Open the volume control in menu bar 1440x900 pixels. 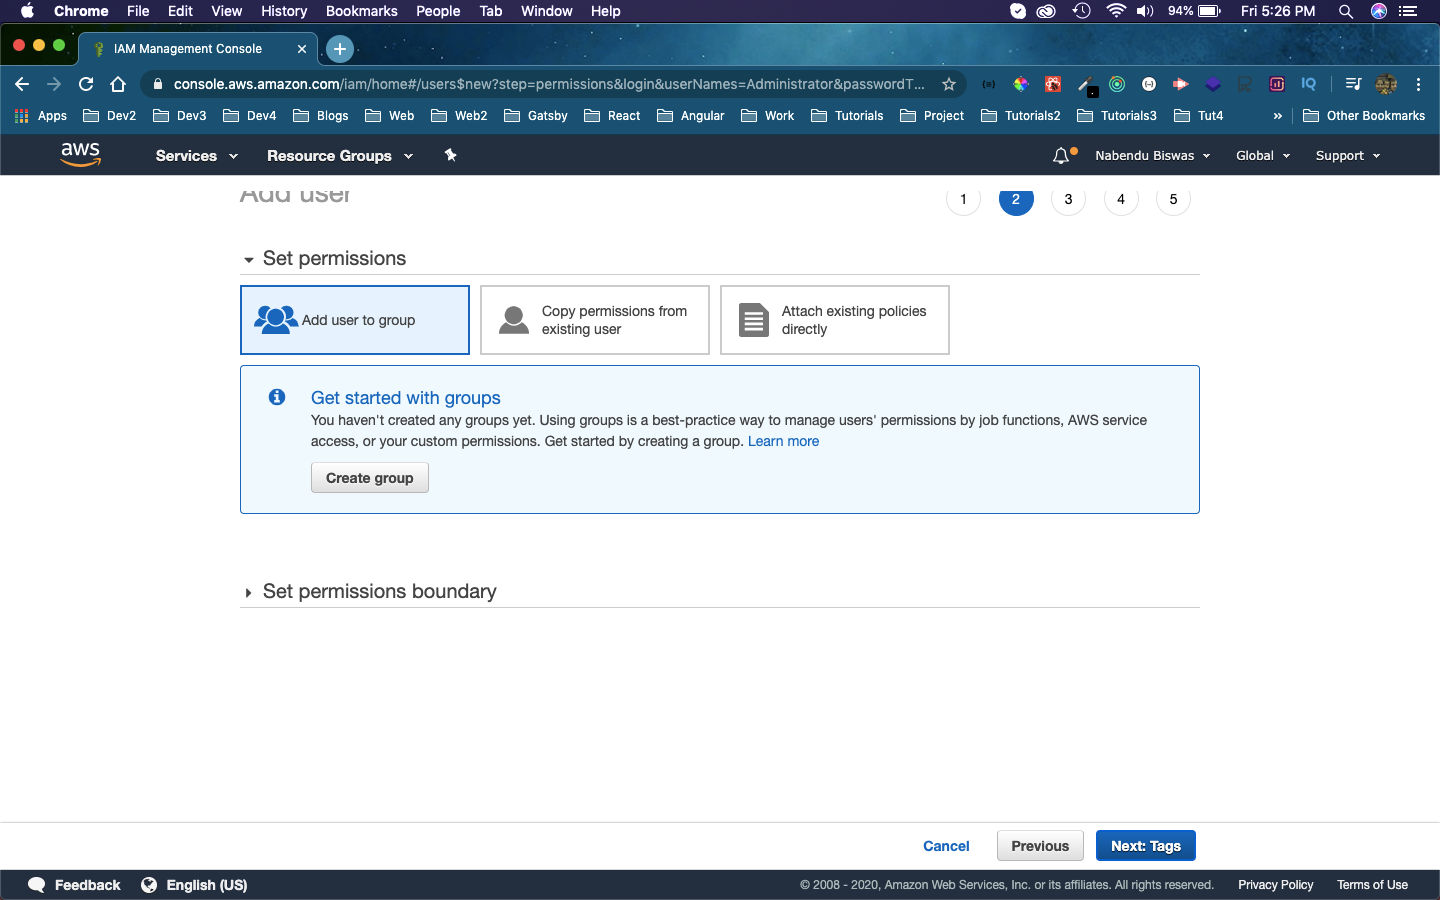(x=1145, y=11)
